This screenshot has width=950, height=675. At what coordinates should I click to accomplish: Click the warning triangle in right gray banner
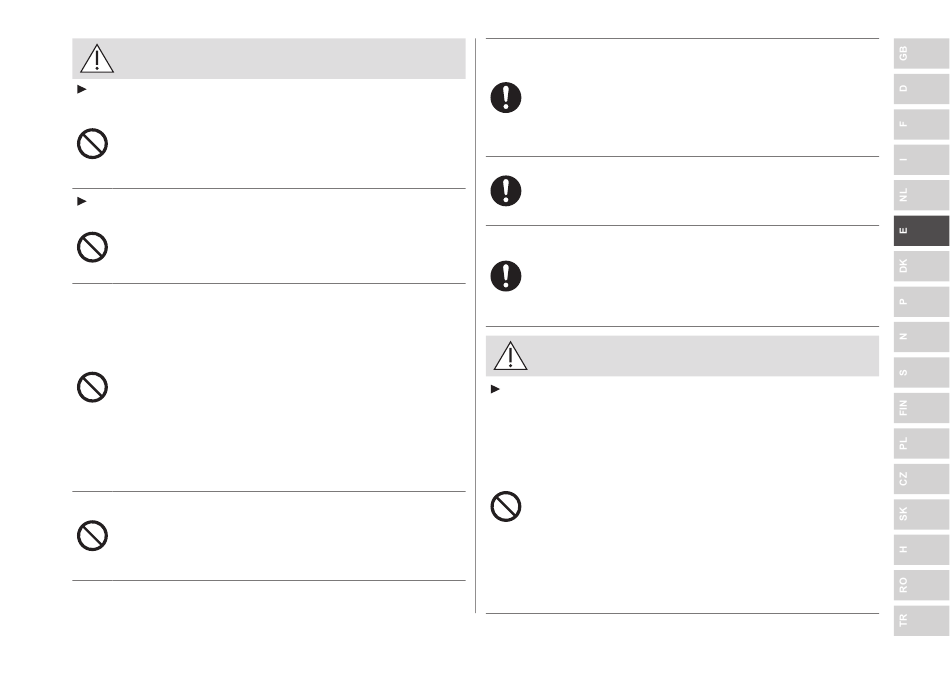coord(510,356)
